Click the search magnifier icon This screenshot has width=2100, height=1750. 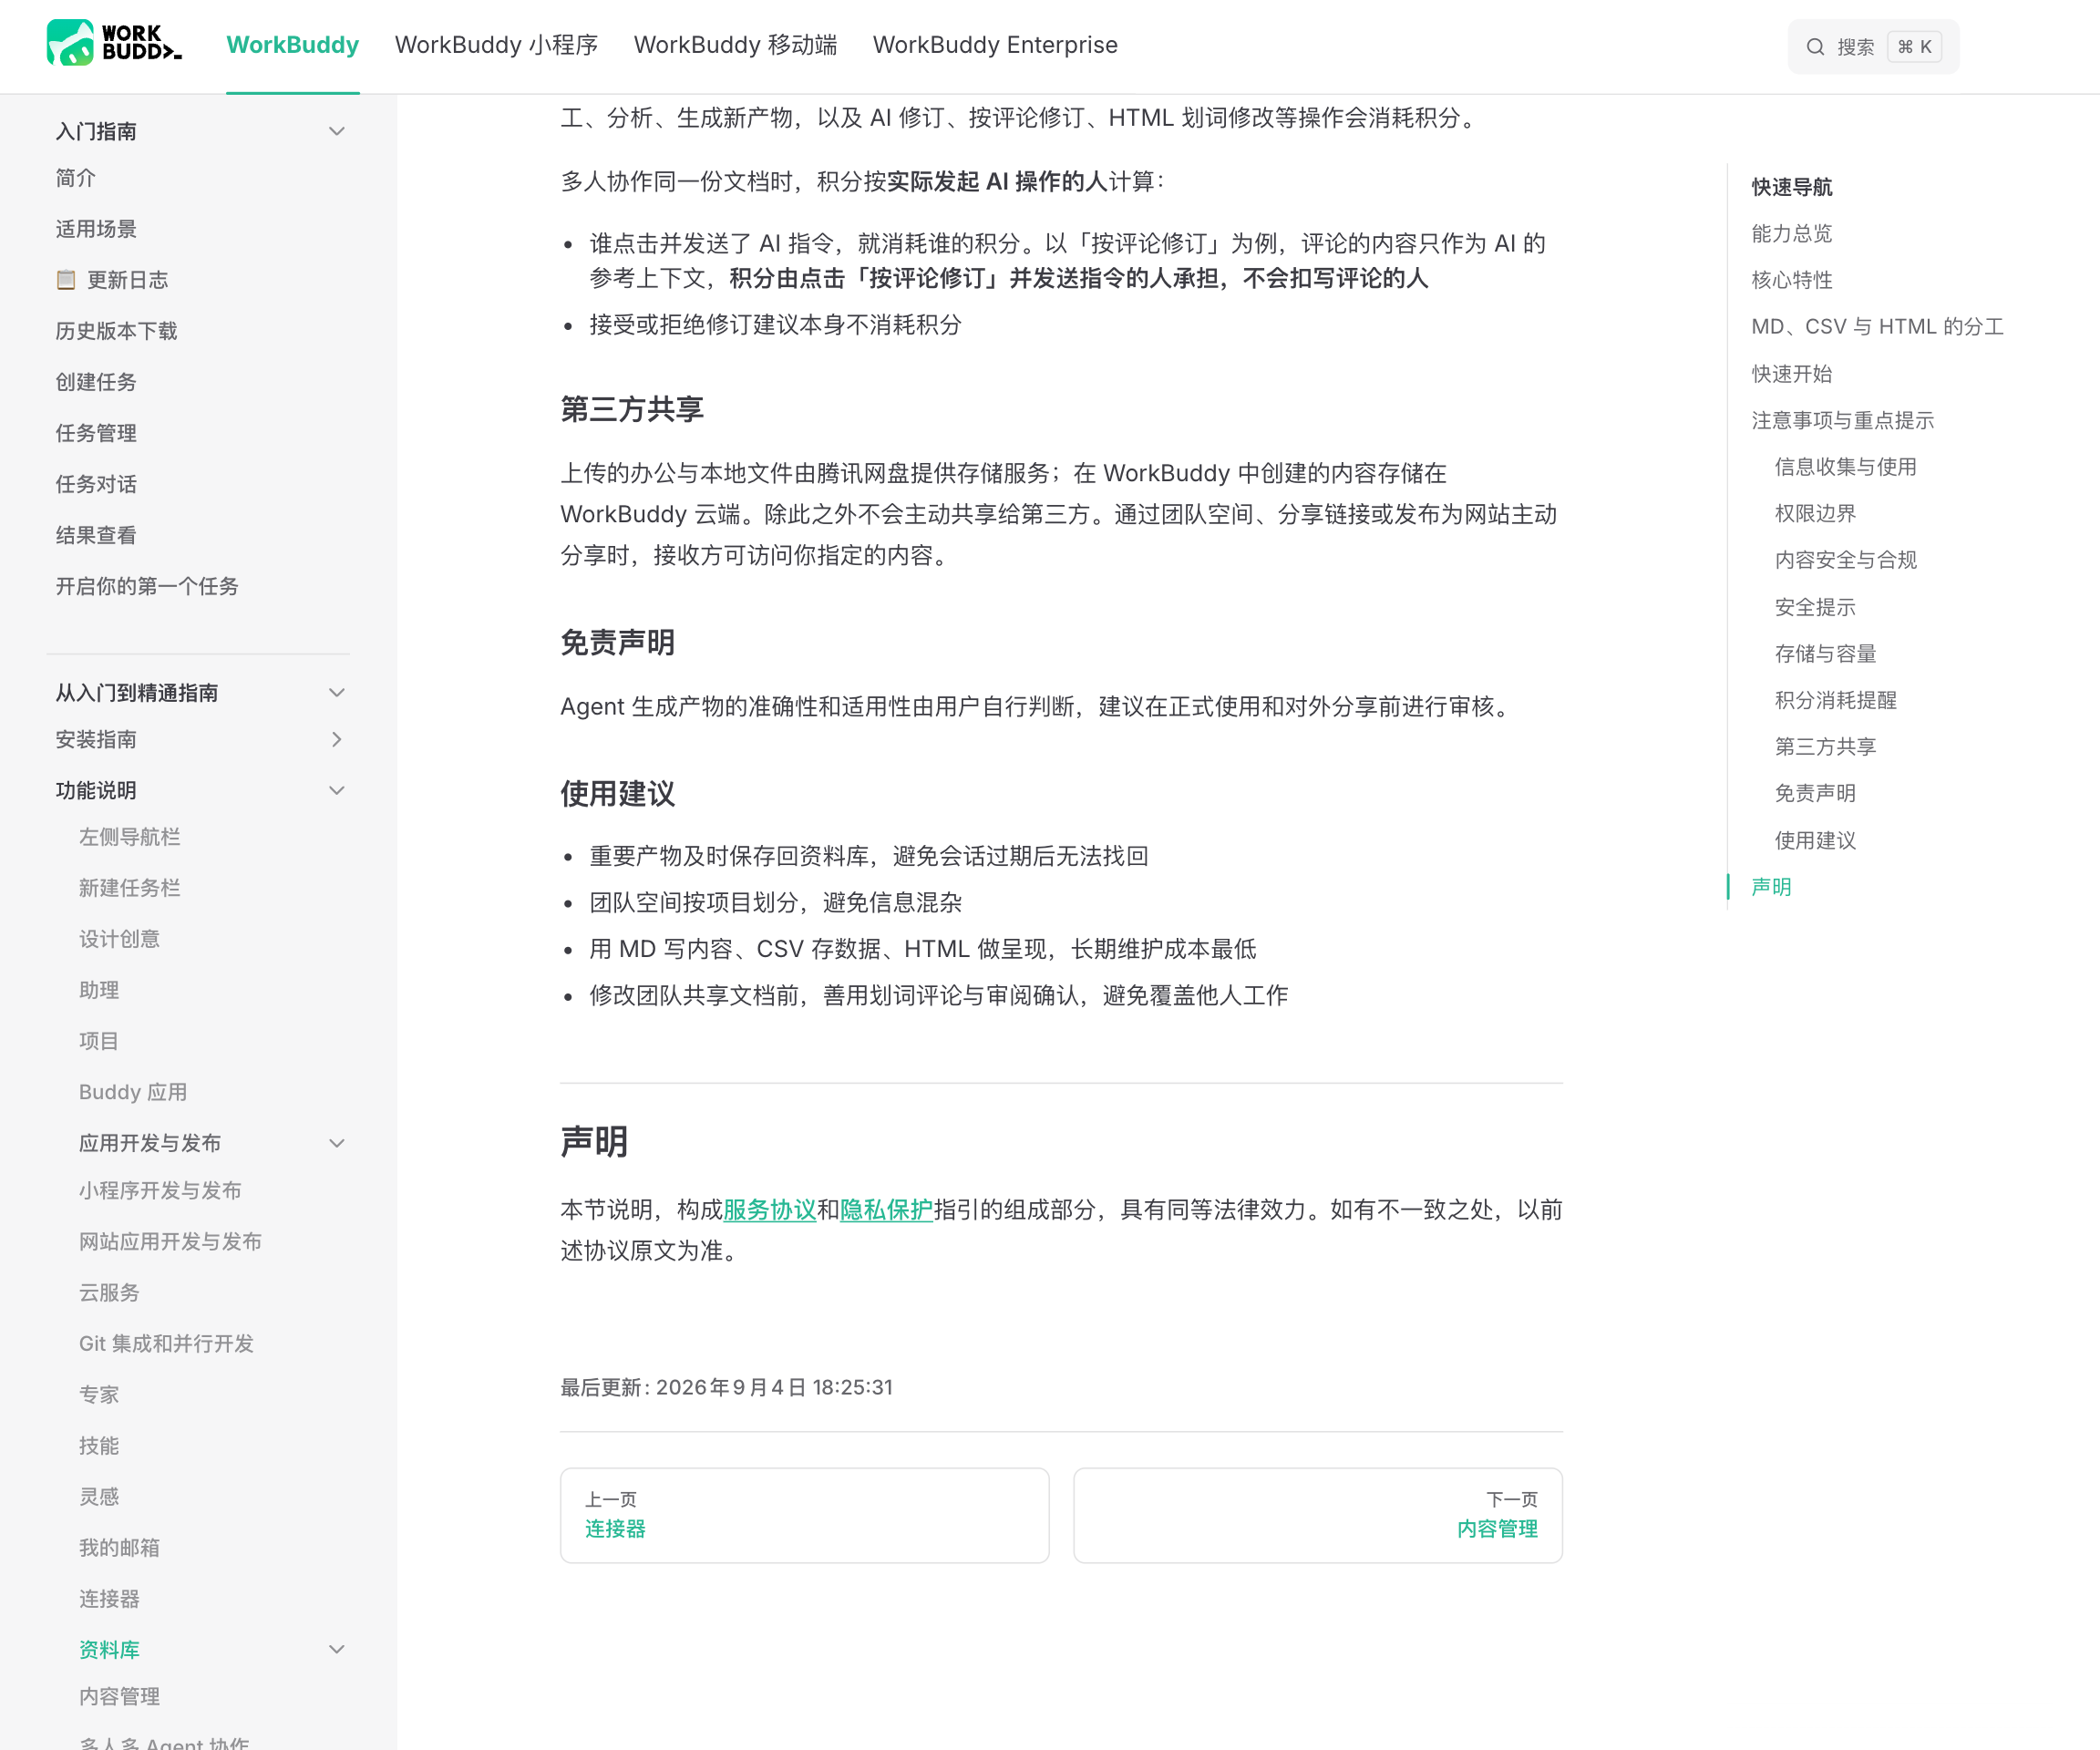coord(1815,47)
